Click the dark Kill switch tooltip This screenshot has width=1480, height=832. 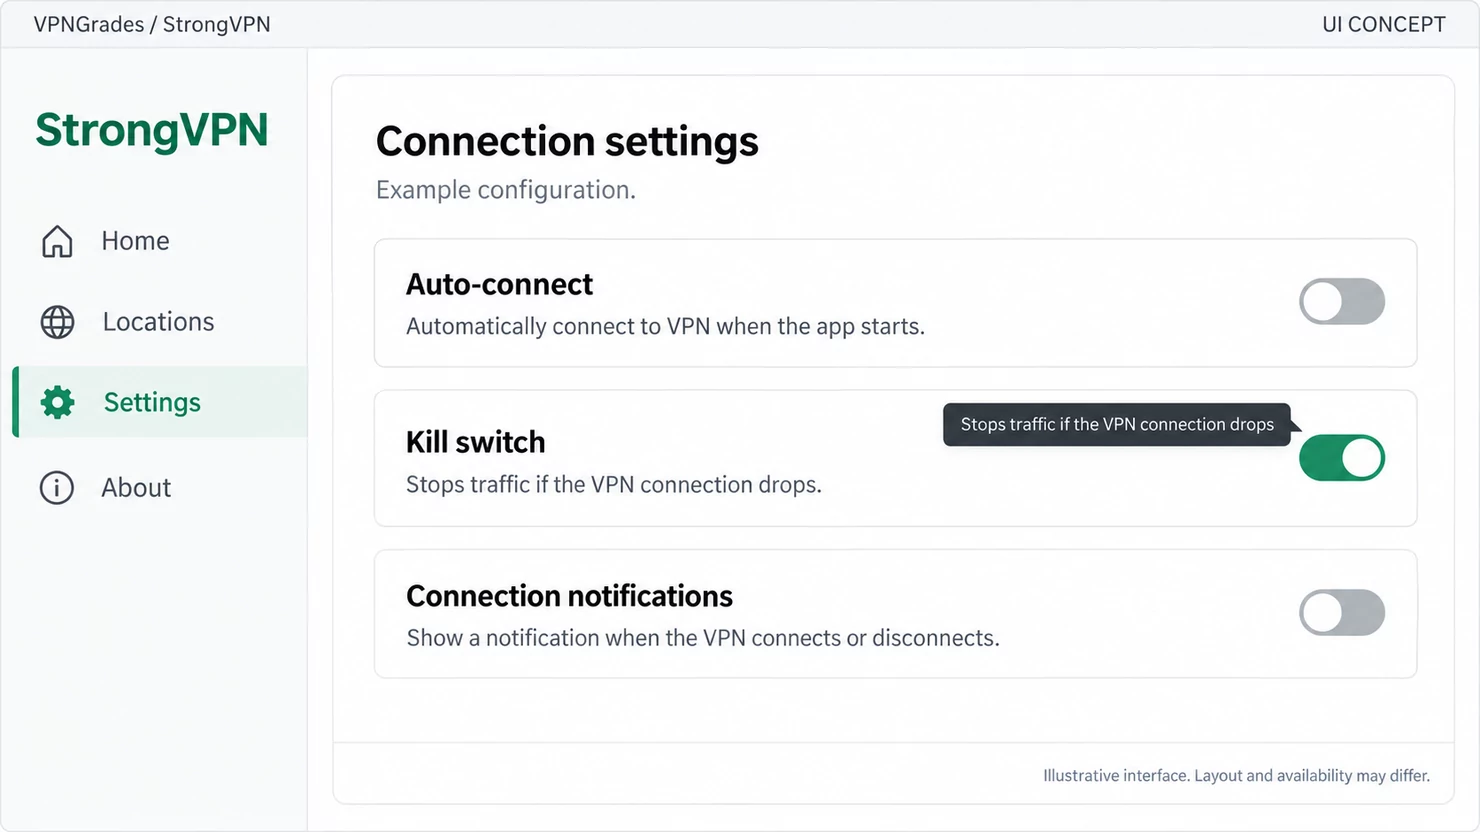click(1117, 424)
